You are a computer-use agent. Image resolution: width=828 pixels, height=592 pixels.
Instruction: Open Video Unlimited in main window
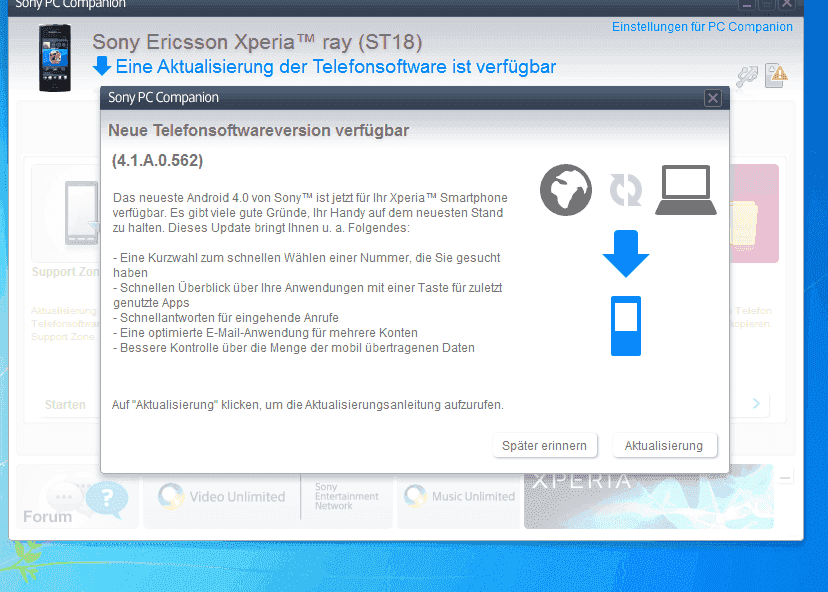click(222, 496)
